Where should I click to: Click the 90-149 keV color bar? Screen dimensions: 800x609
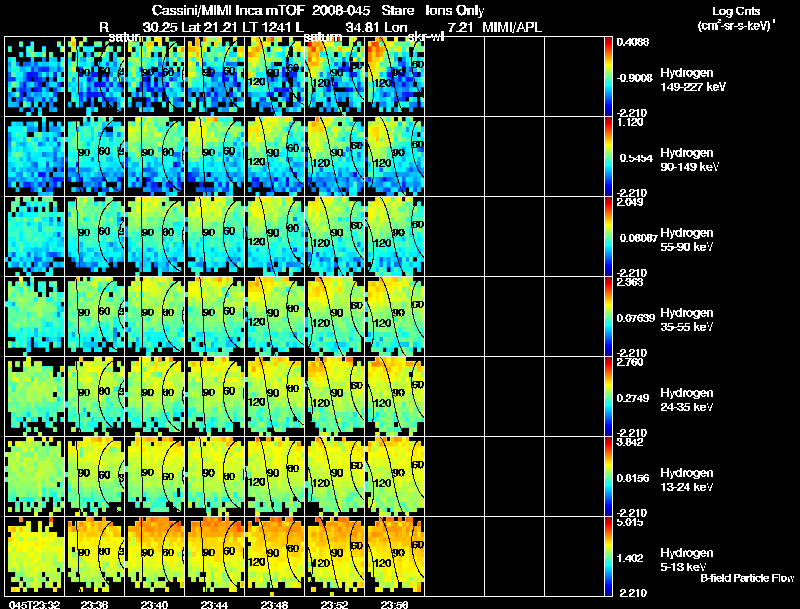point(608,157)
